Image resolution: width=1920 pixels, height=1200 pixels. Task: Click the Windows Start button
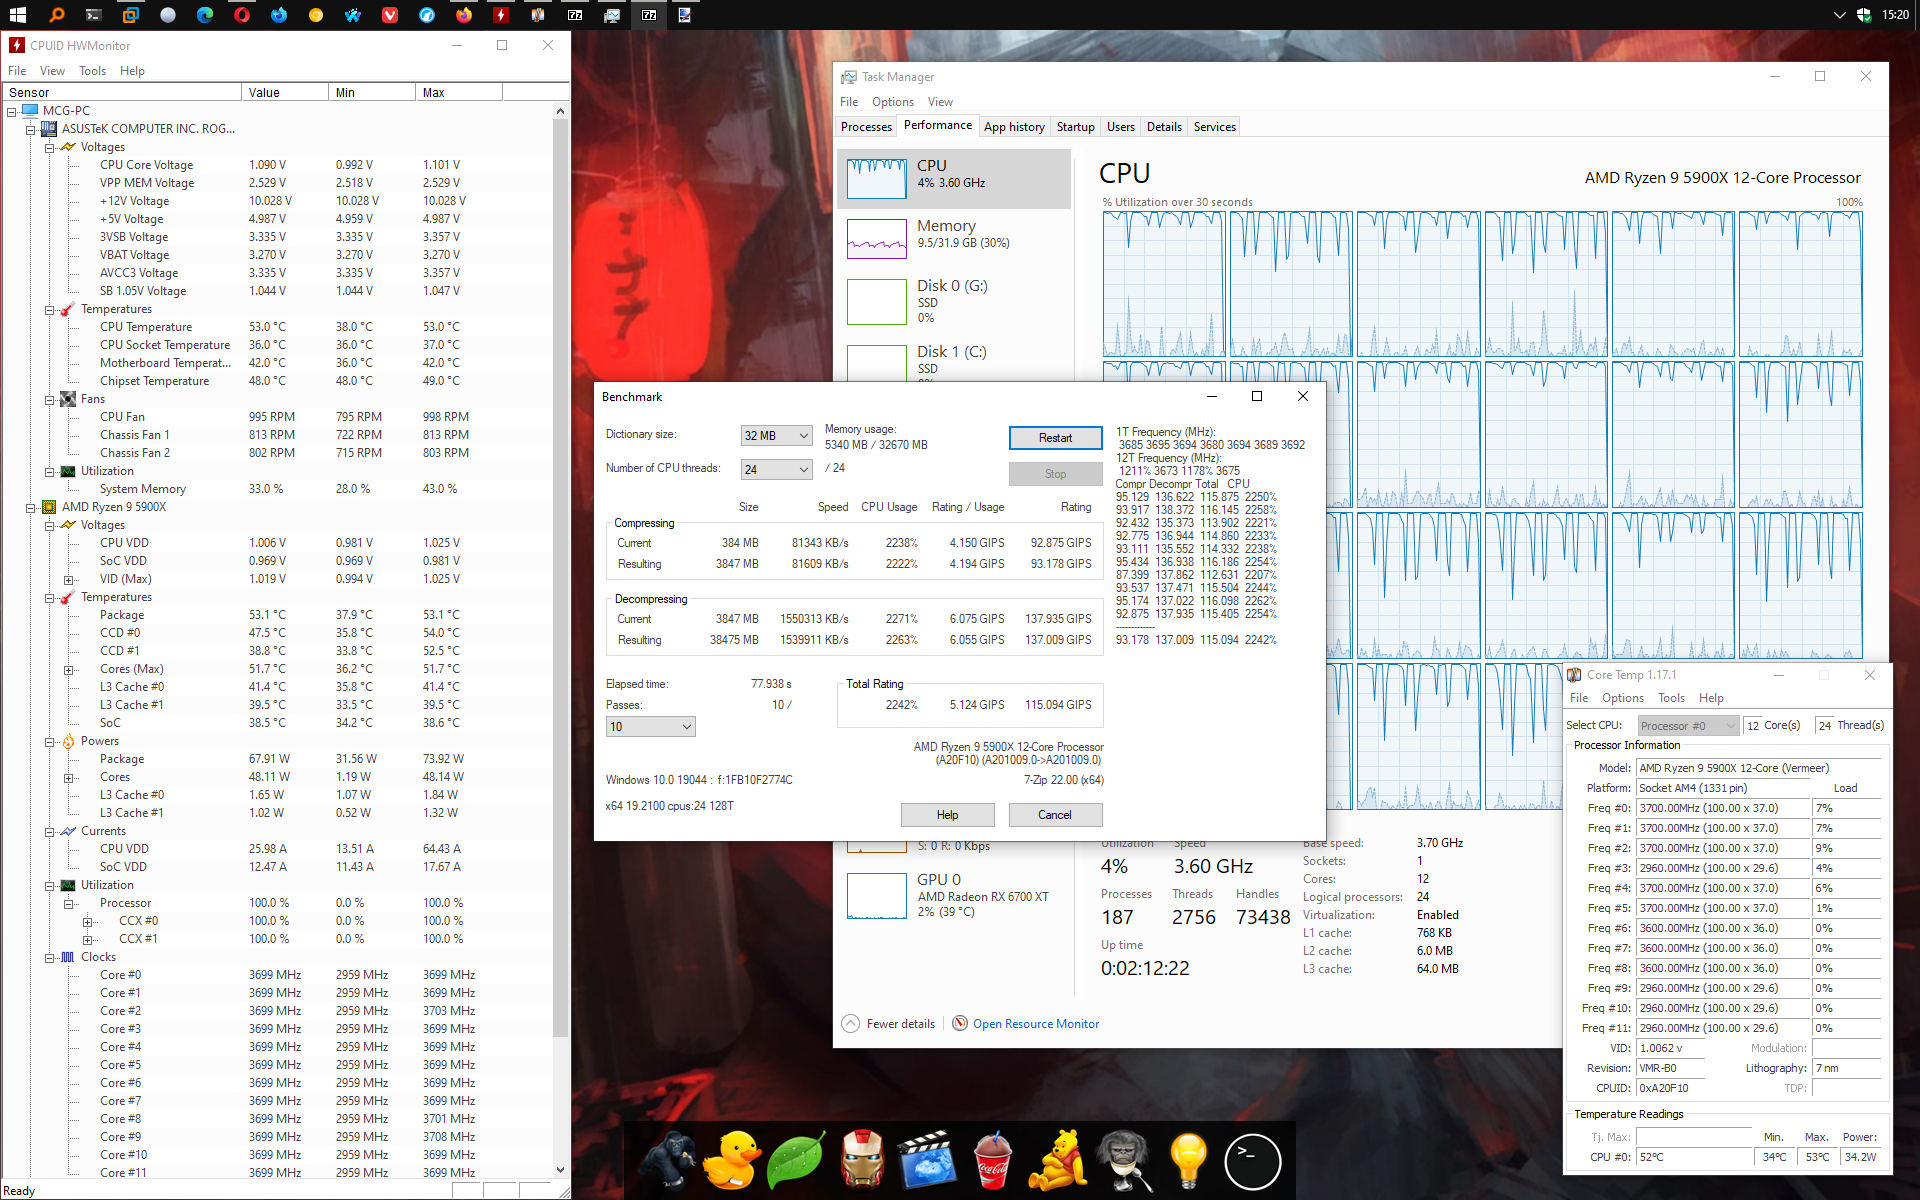[x=17, y=15]
